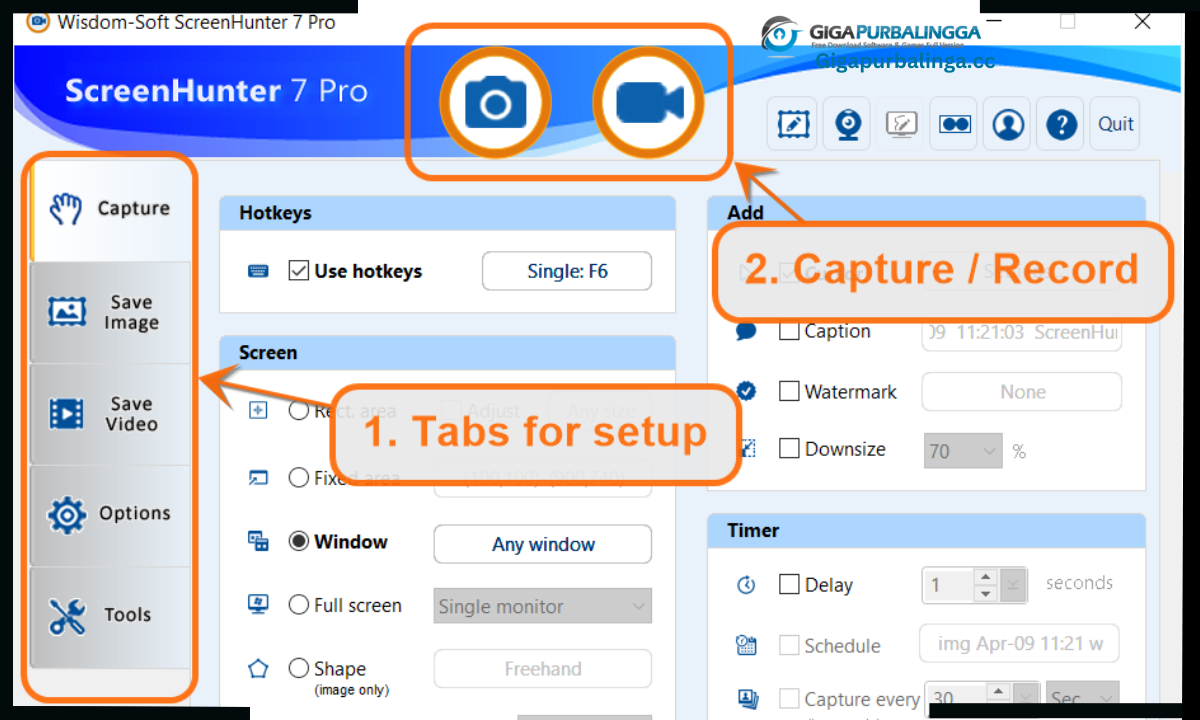Click the Single: F6 hotkey button
This screenshot has width=1200, height=720.
click(567, 271)
